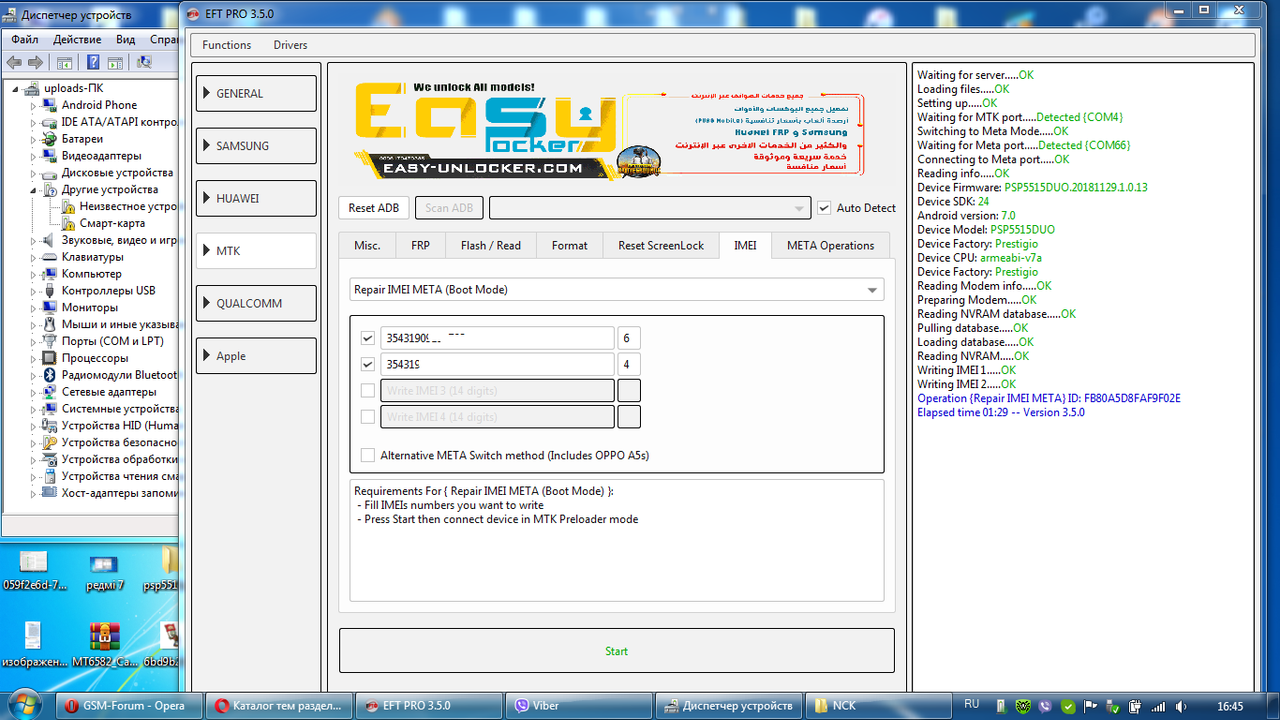
Task: Click the second IMEI number field
Action: point(497,364)
